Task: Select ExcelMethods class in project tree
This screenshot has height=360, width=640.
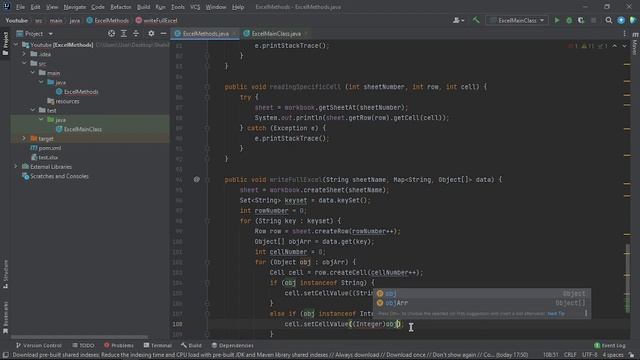Action: point(77,91)
